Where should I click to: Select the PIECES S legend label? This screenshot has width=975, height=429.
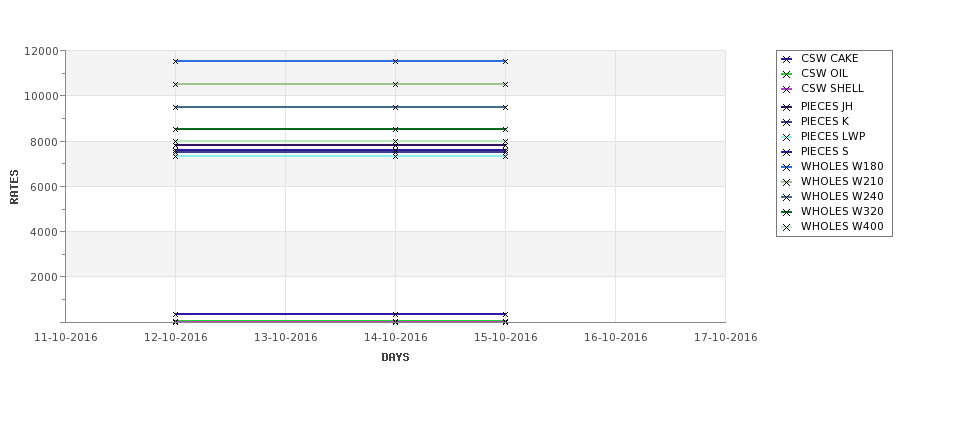point(825,151)
